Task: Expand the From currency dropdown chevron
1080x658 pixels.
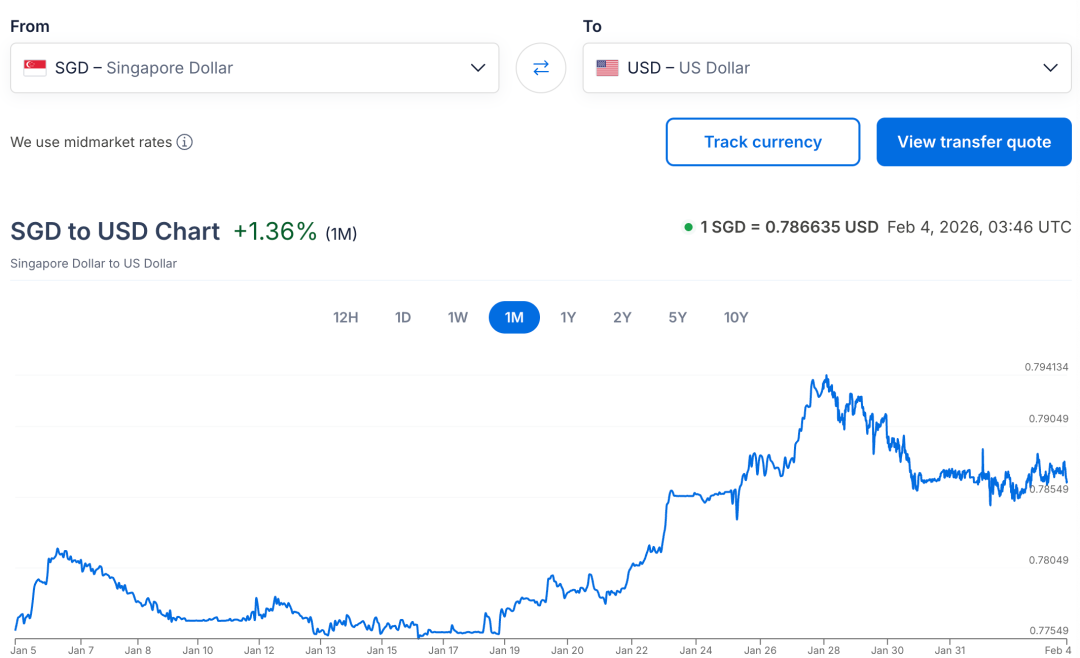Action: [x=477, y=68]
